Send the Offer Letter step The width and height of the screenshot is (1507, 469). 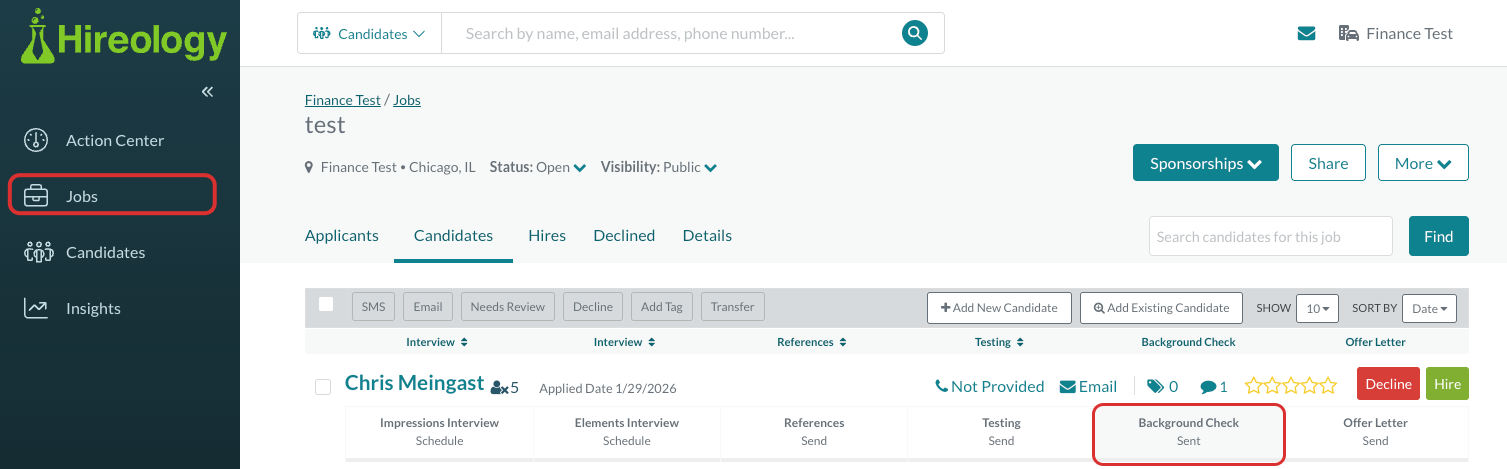1375,432
